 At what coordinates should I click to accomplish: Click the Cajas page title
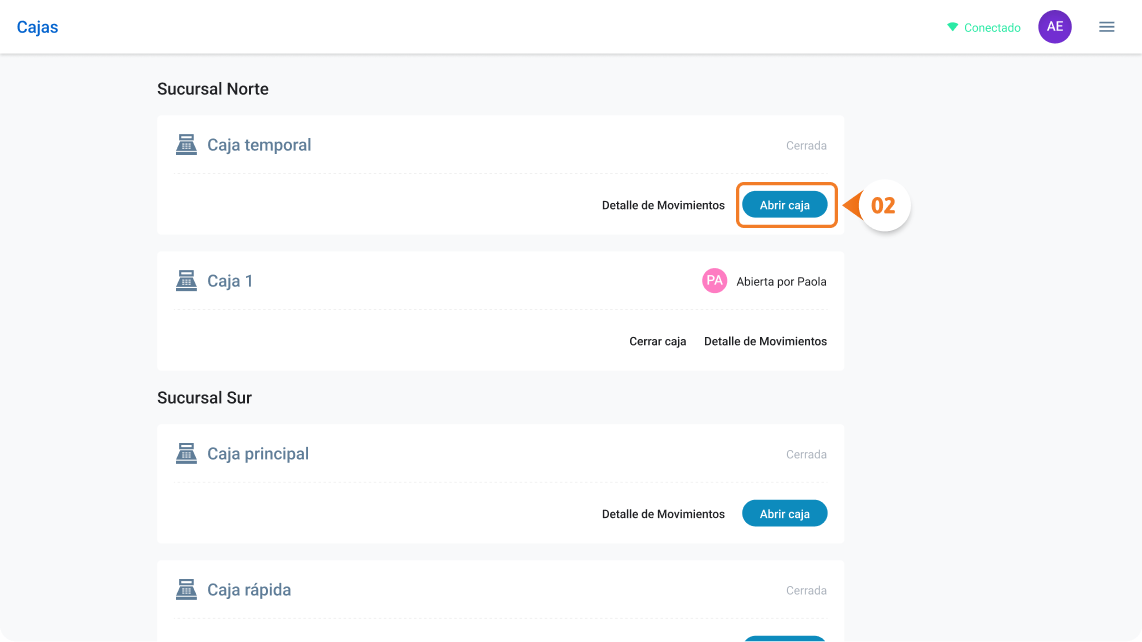37,27
